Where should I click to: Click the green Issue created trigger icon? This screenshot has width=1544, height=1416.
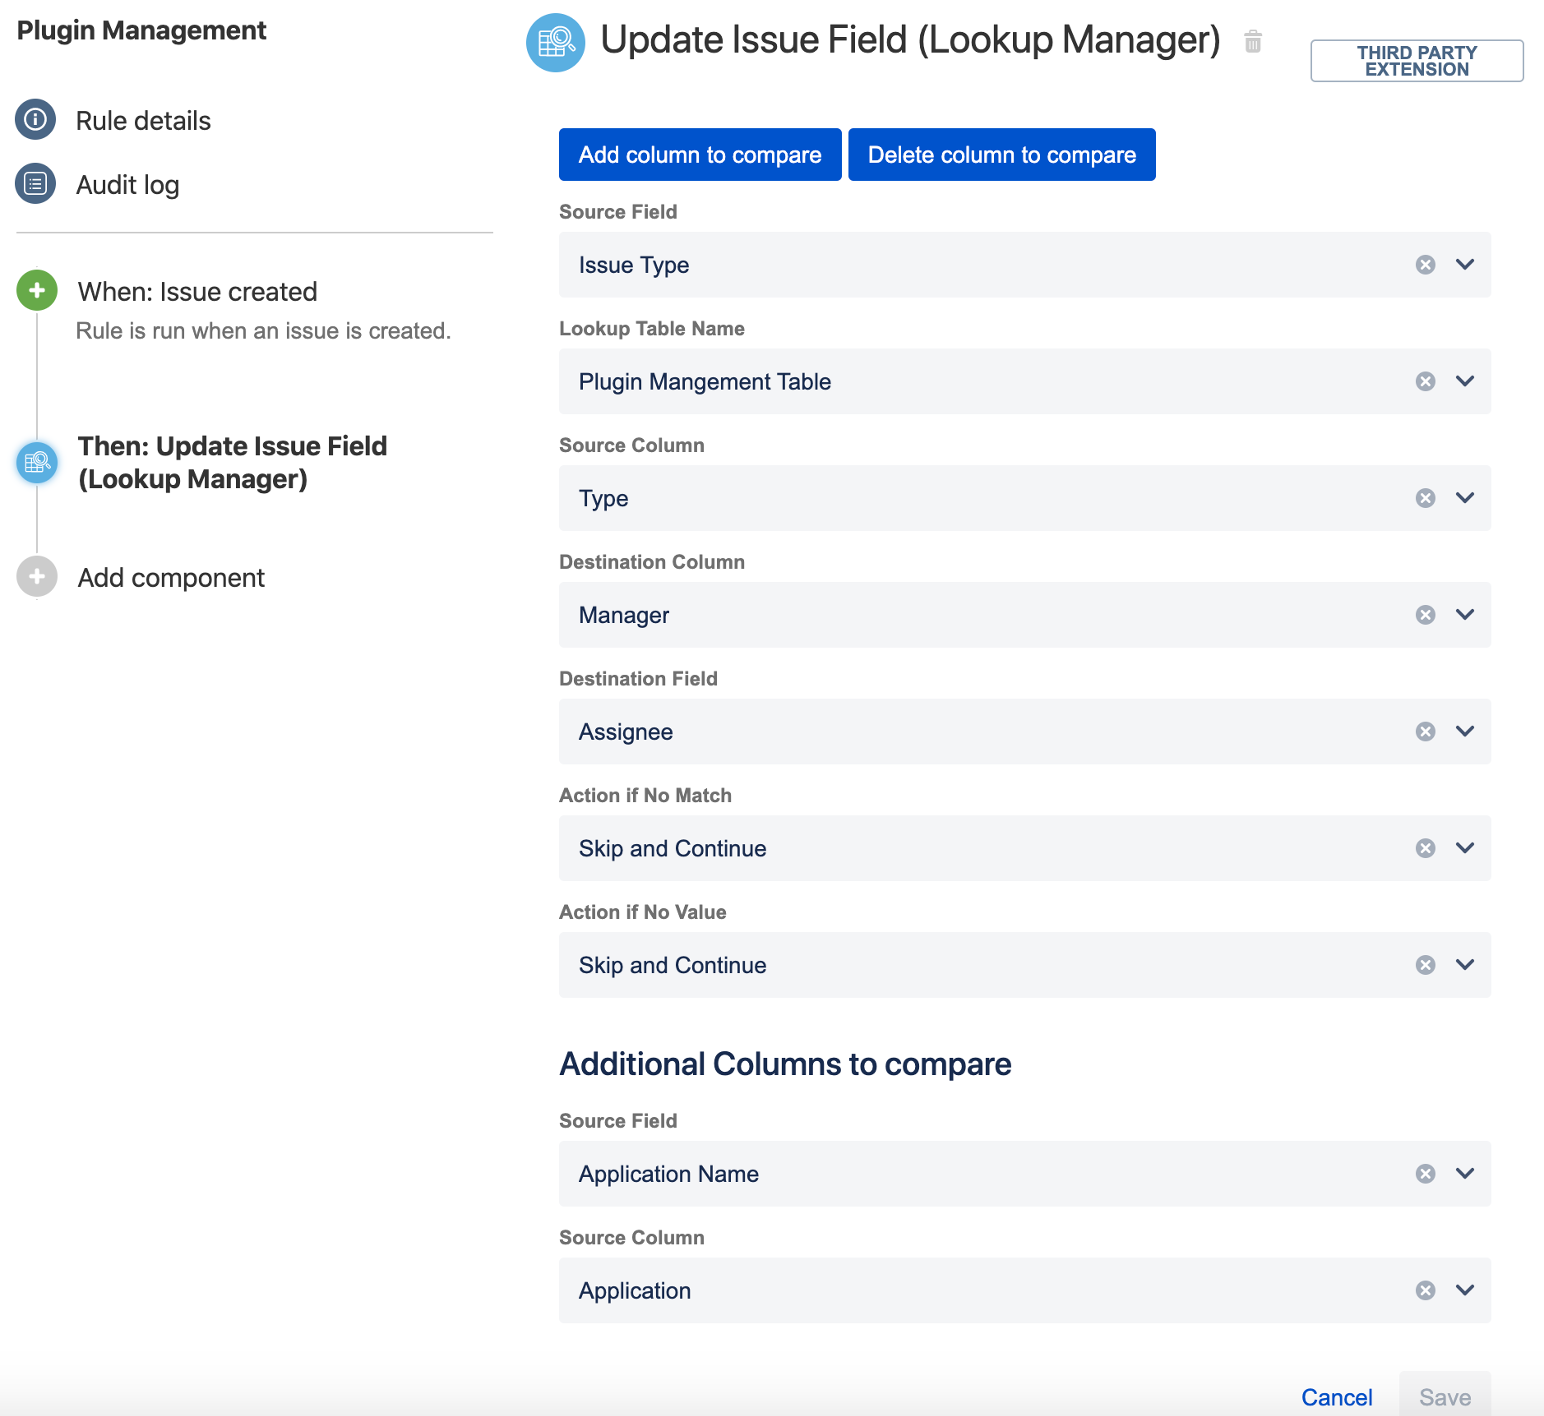pos(37,291)
